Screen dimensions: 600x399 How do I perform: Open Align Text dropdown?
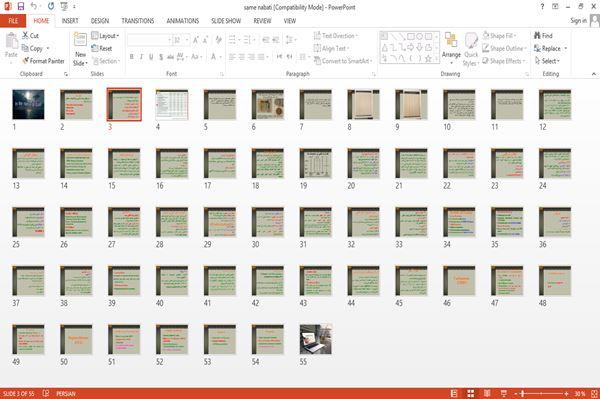point(331,48)
